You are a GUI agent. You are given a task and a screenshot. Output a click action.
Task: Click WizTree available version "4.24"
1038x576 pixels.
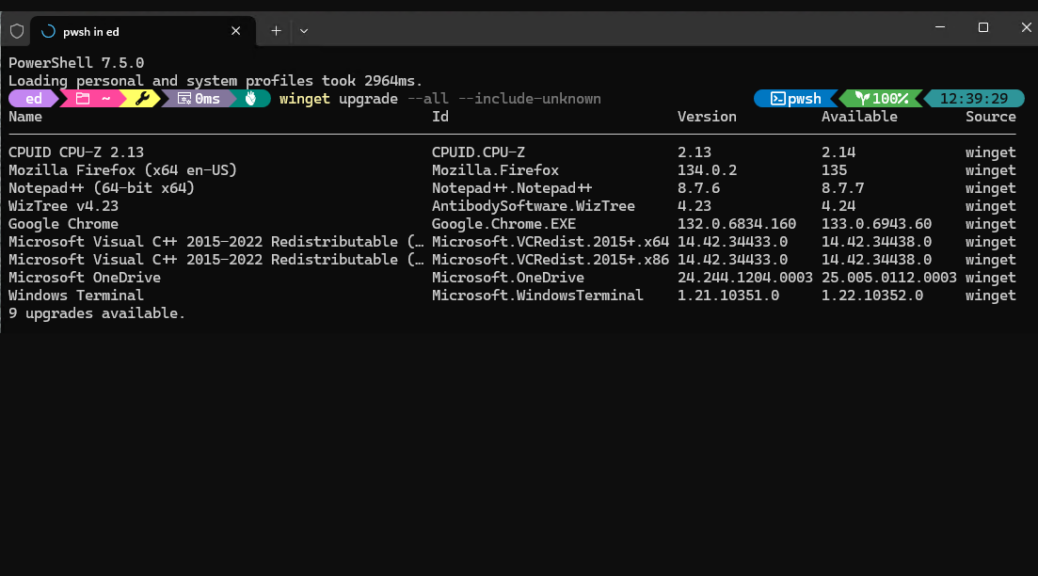(838, 206)
